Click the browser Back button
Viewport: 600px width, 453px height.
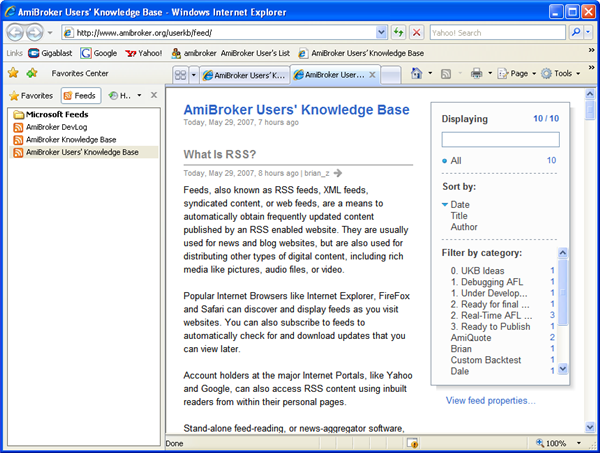click(18, 32)
